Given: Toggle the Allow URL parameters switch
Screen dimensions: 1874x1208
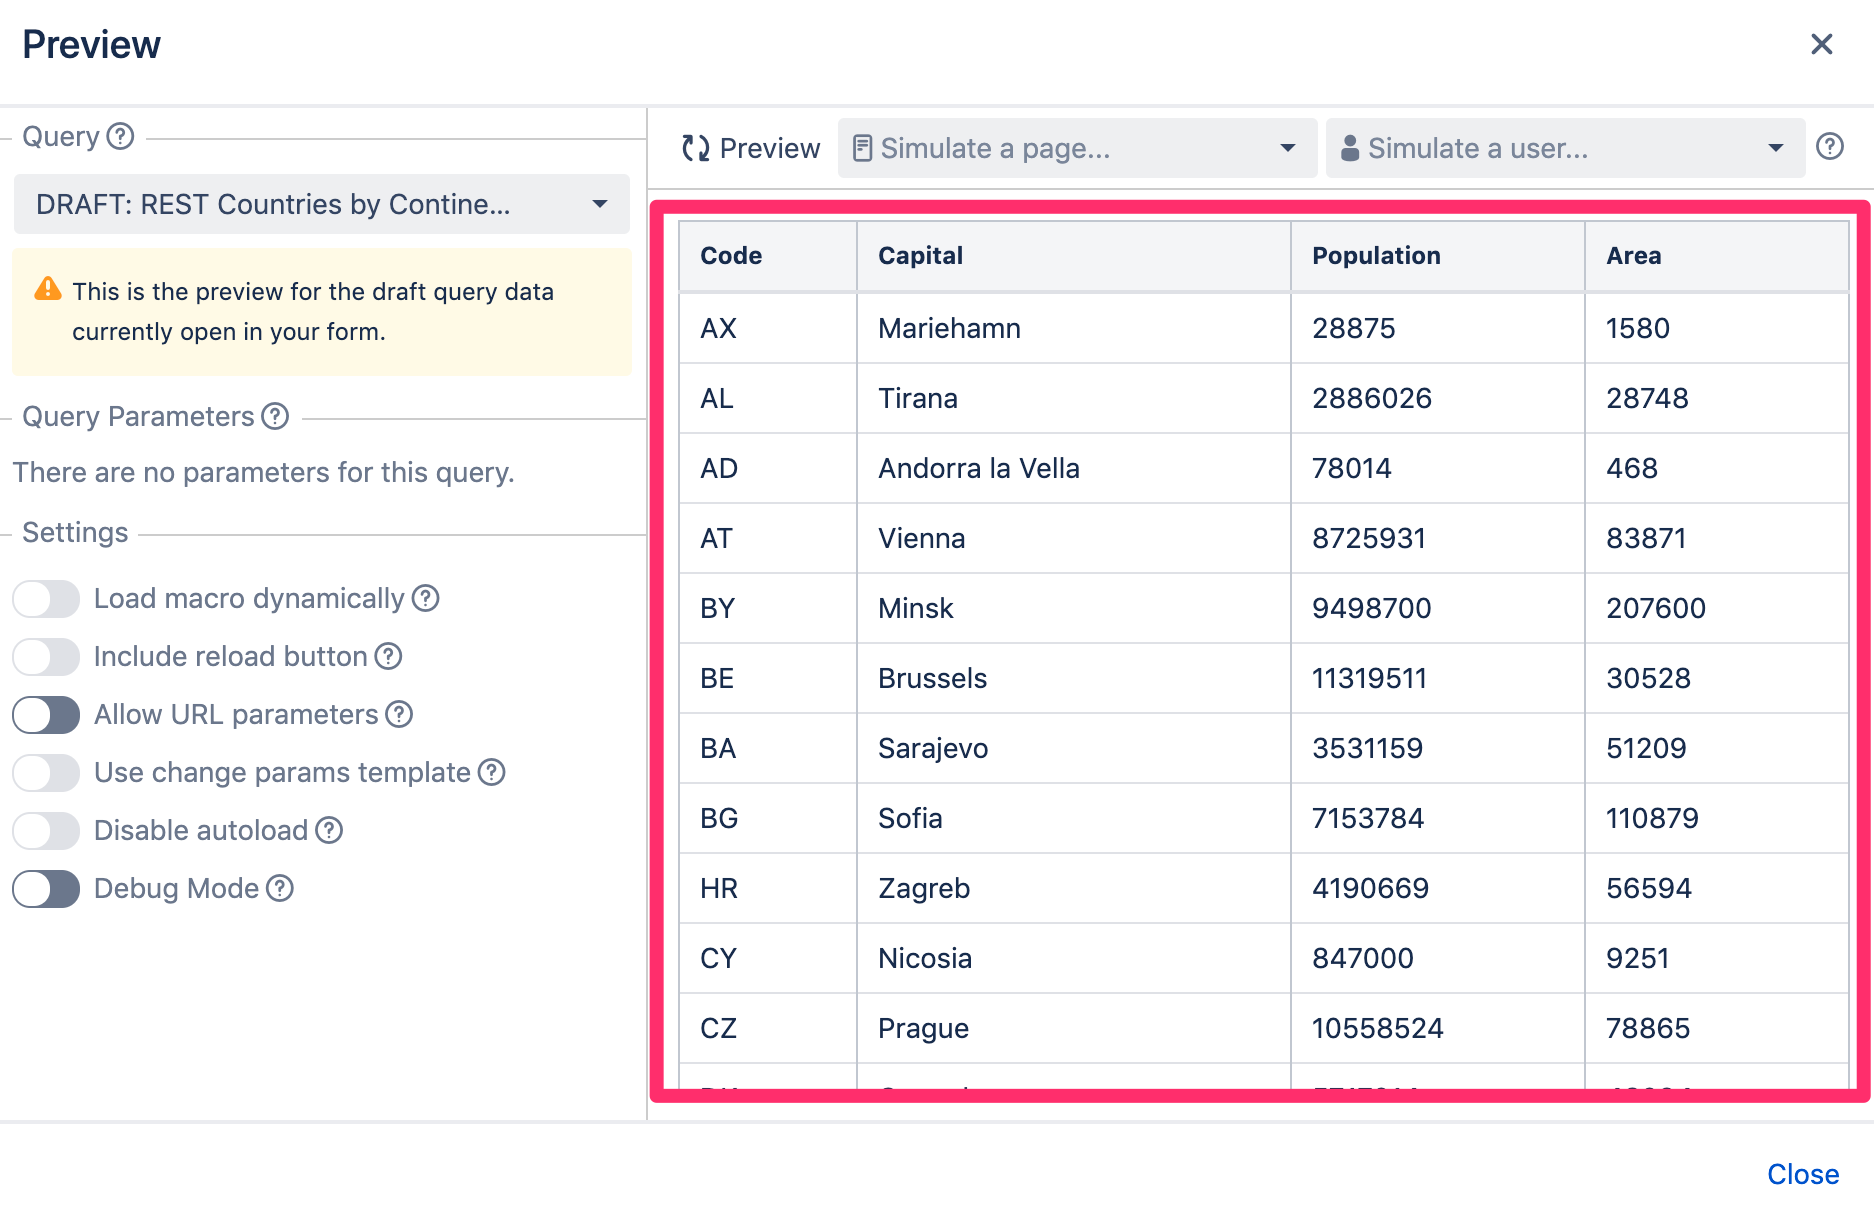Looking at the screenshot, I should [46, 715].
